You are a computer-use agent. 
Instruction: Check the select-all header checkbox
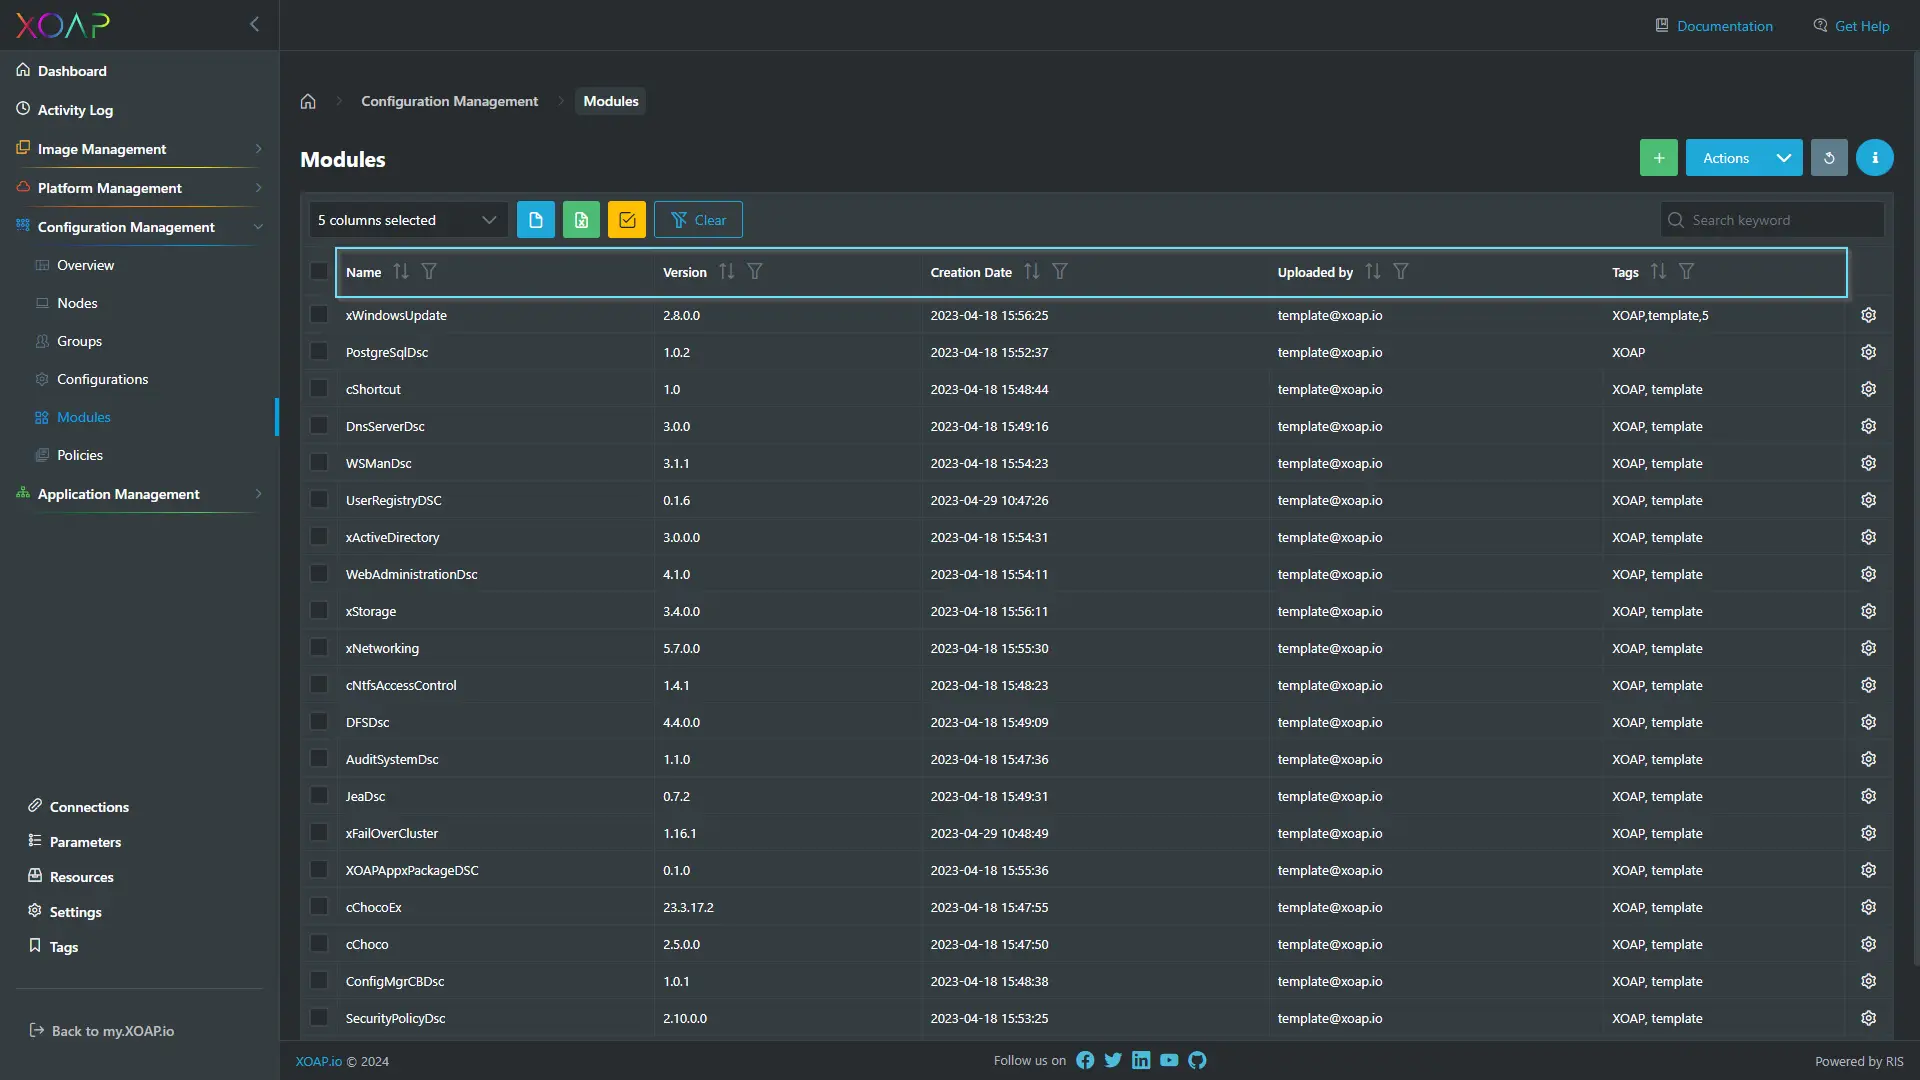pos(318,271)
